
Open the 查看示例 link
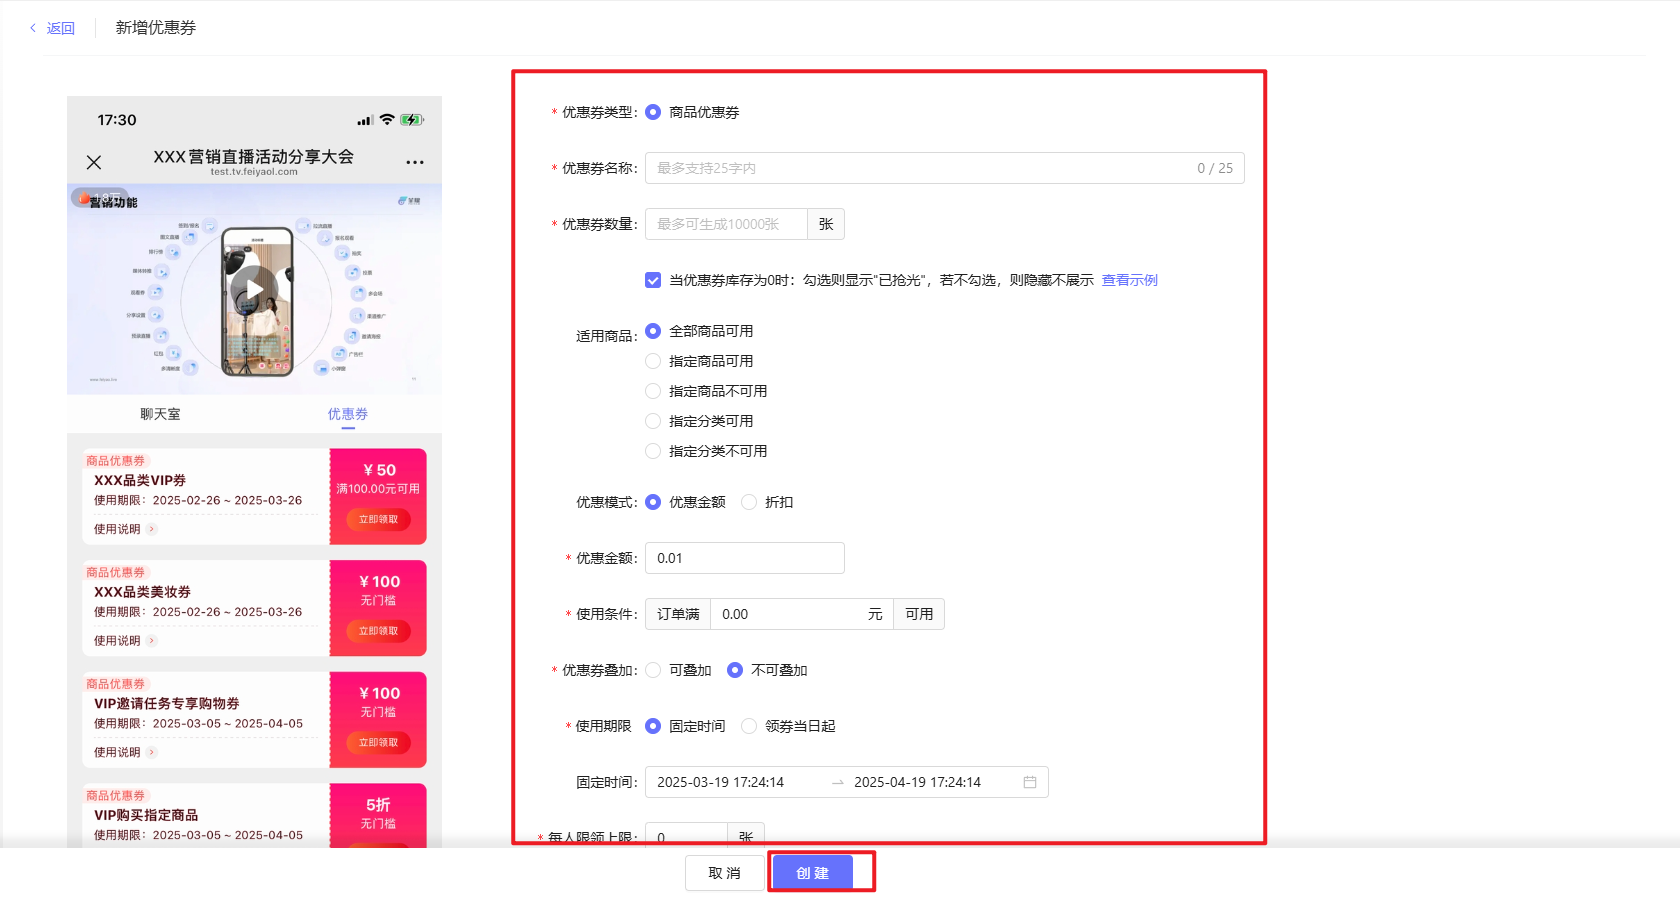1129,280
